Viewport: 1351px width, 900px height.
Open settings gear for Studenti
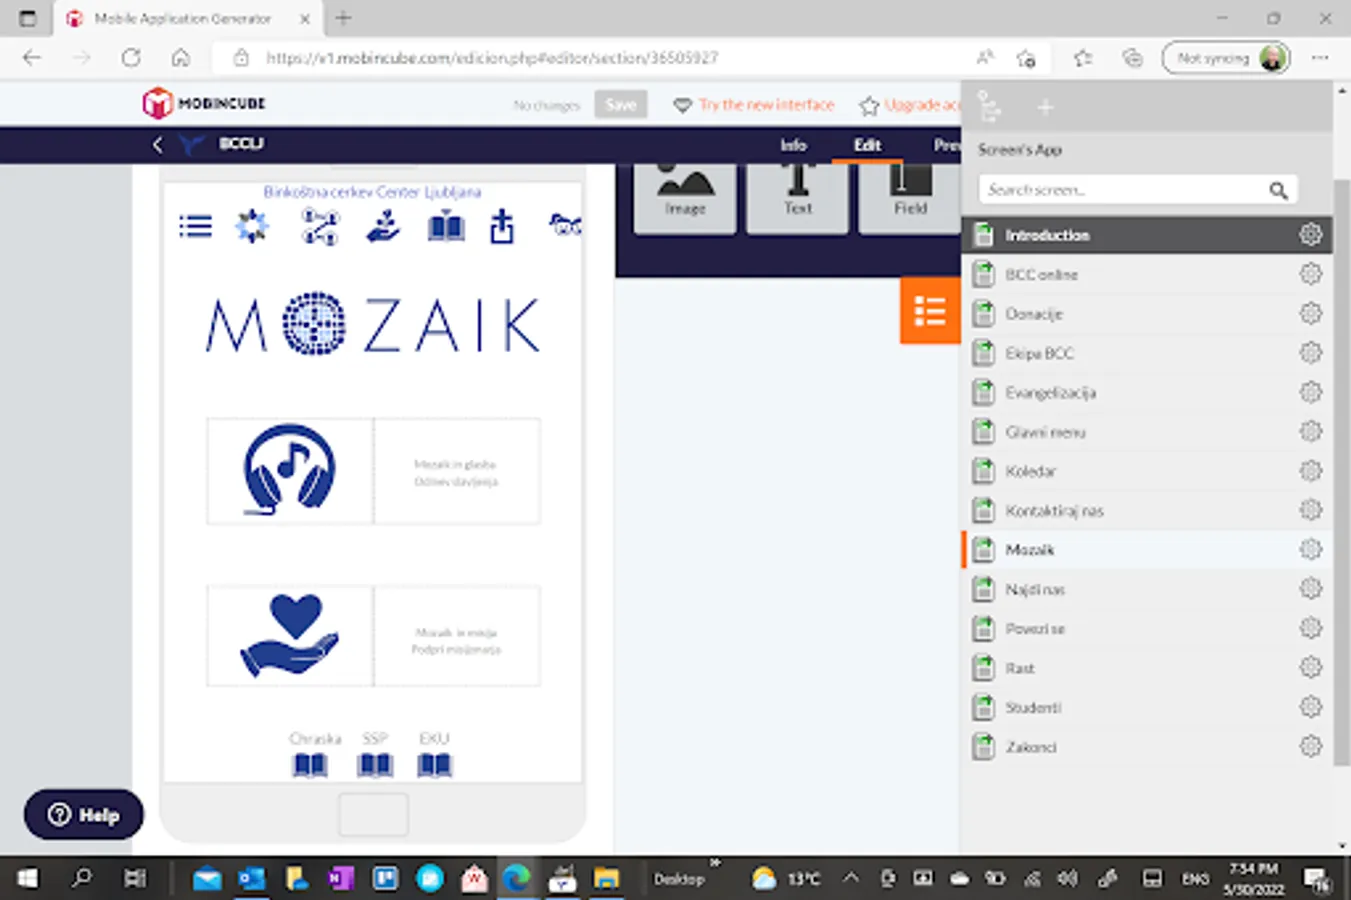click(x=1310, y=707)
